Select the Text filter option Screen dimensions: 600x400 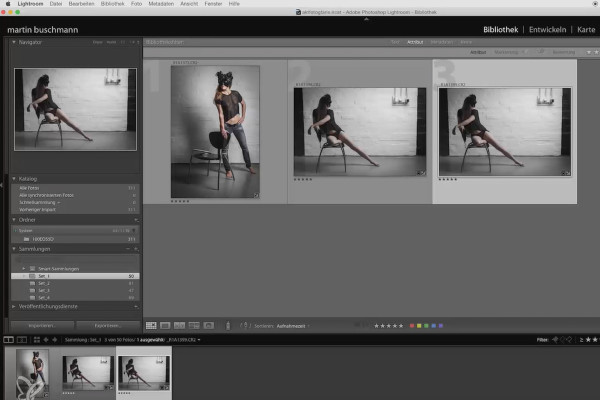(395, 42)
